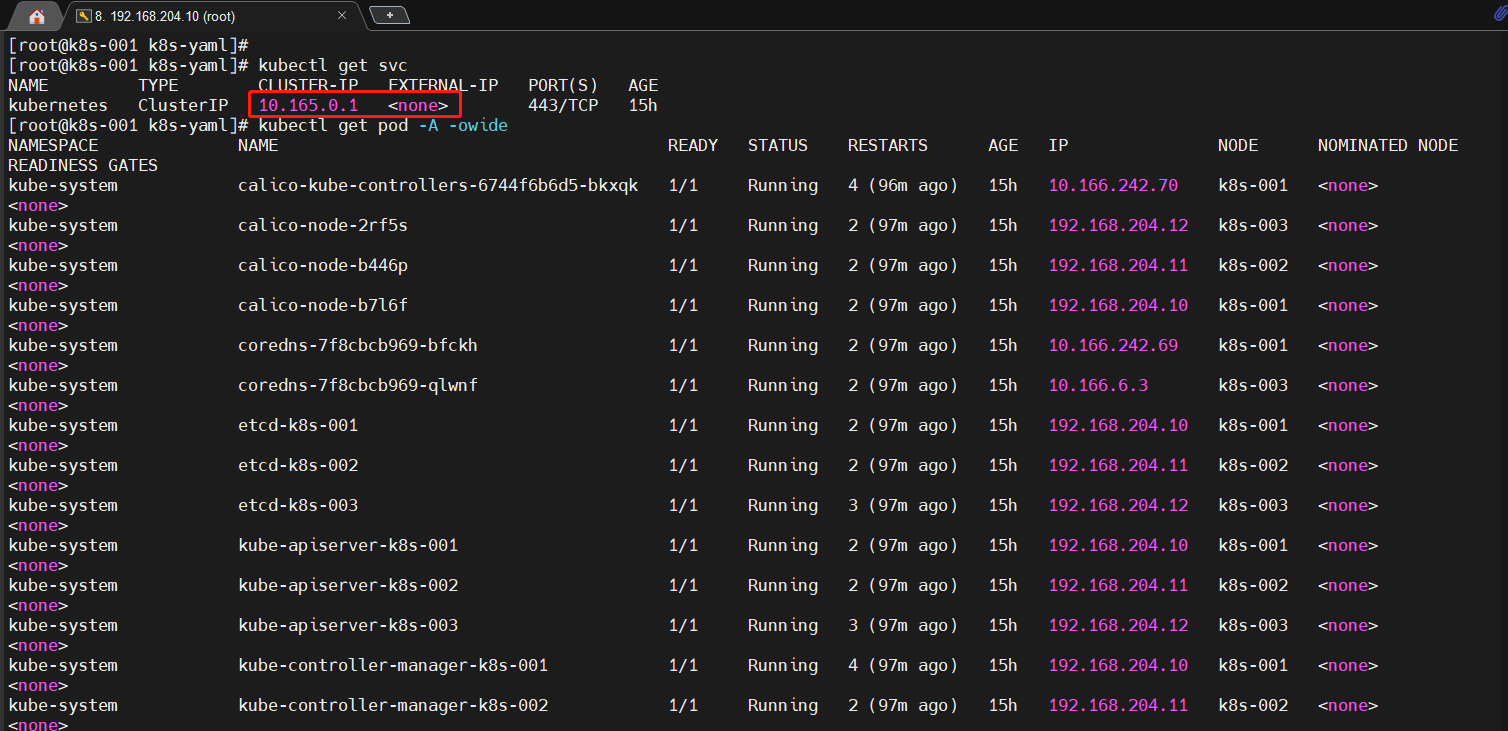
Task: Select pod name kube-controller-manager-k8s-001
Action: 393,666
